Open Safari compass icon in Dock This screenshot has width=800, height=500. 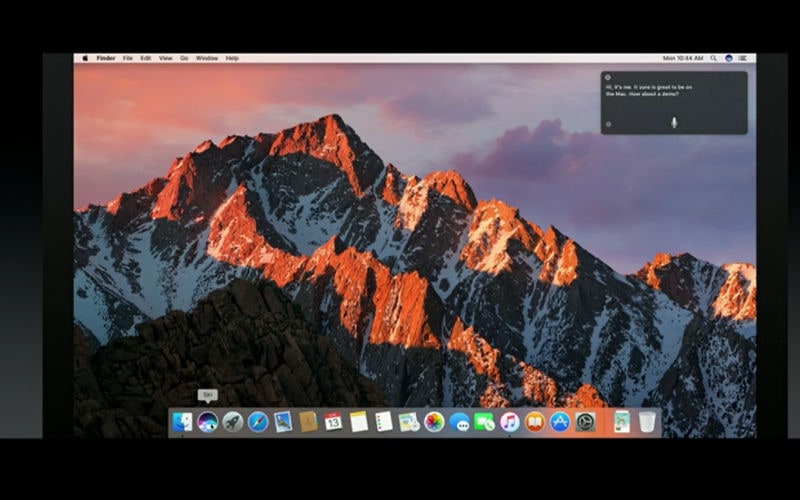258,422
